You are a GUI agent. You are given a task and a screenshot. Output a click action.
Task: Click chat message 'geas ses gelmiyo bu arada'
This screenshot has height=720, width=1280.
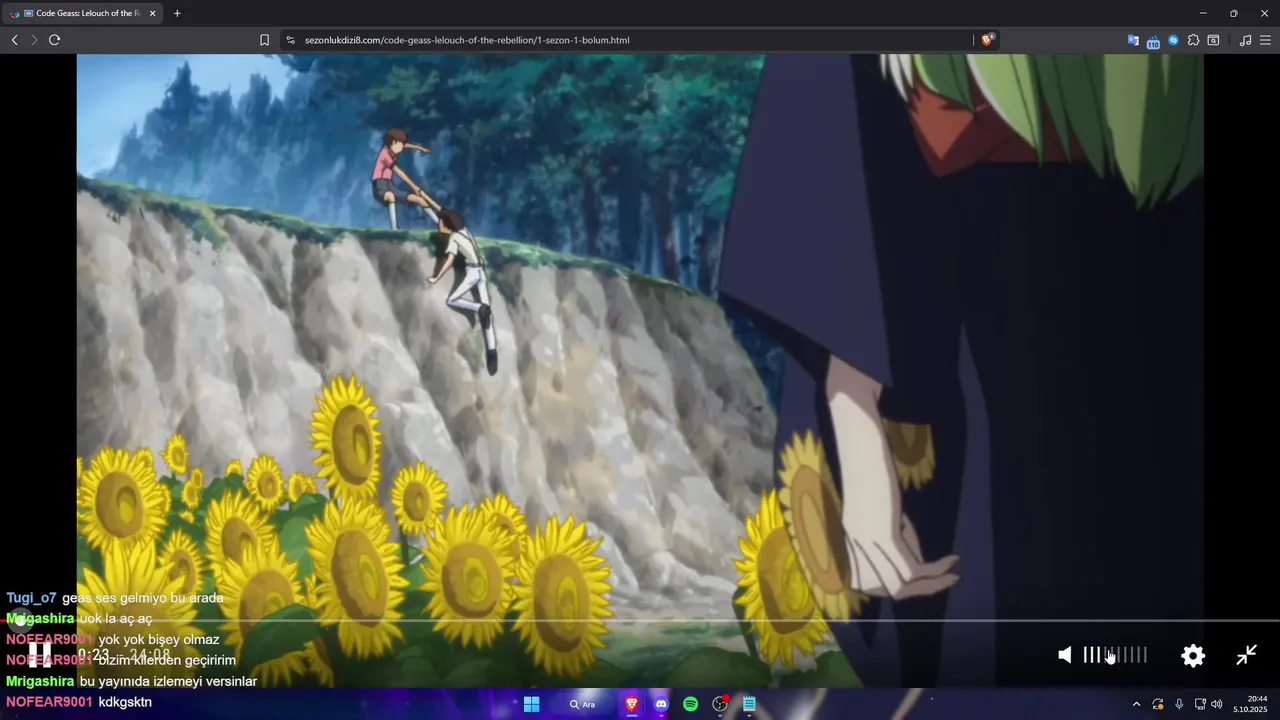tap(143, 598)
